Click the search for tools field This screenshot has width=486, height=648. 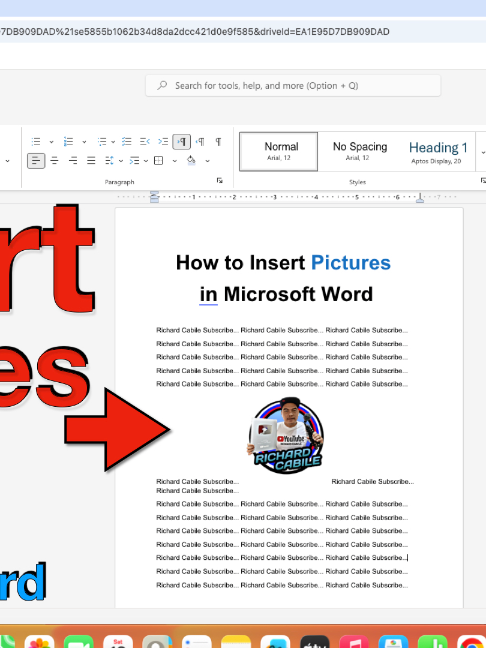click(x=293, y=86)
